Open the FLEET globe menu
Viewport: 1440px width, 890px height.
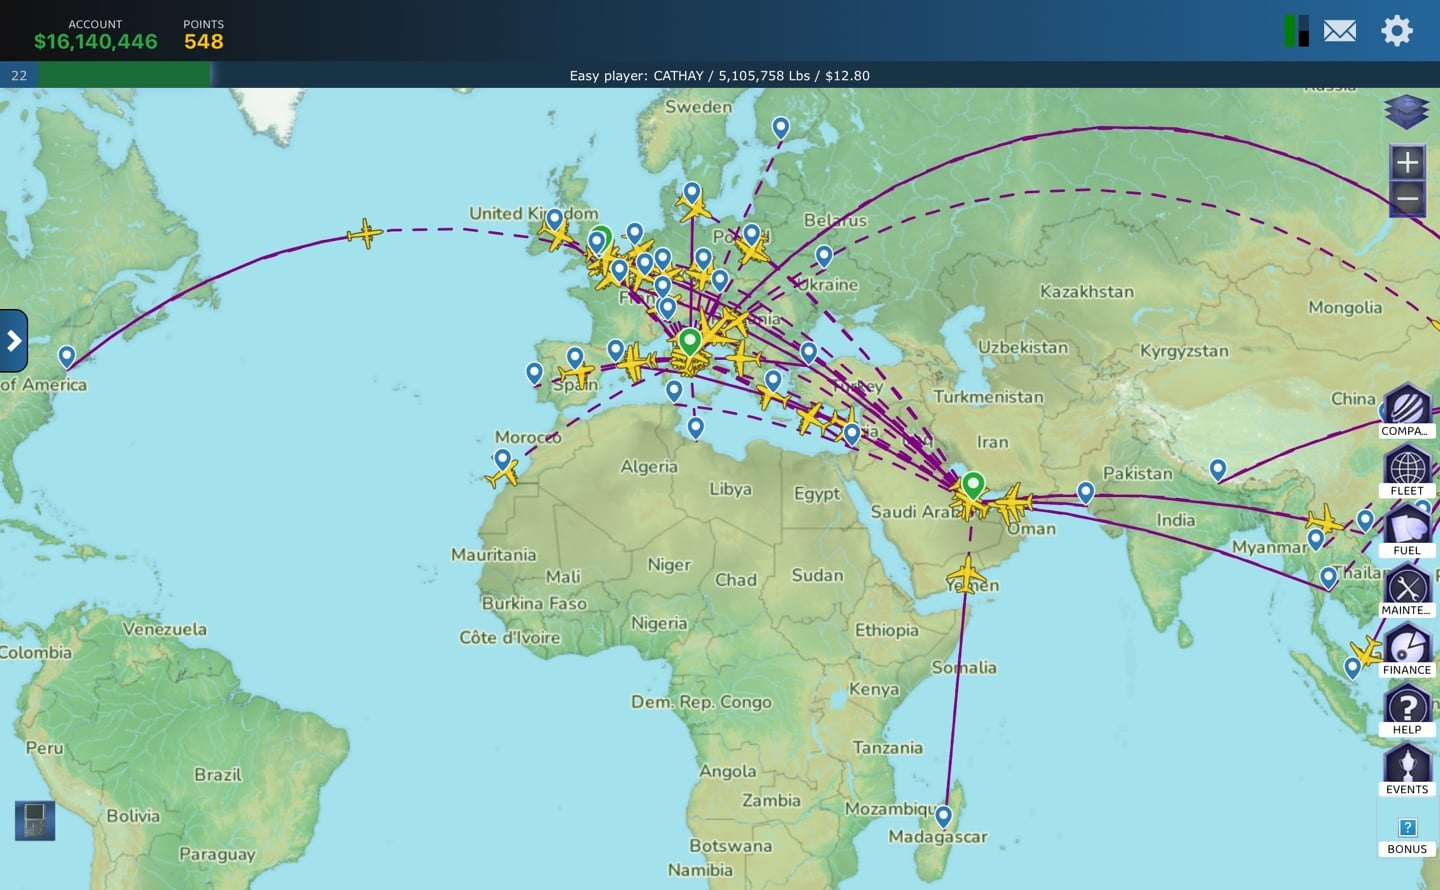[1407, 471]
